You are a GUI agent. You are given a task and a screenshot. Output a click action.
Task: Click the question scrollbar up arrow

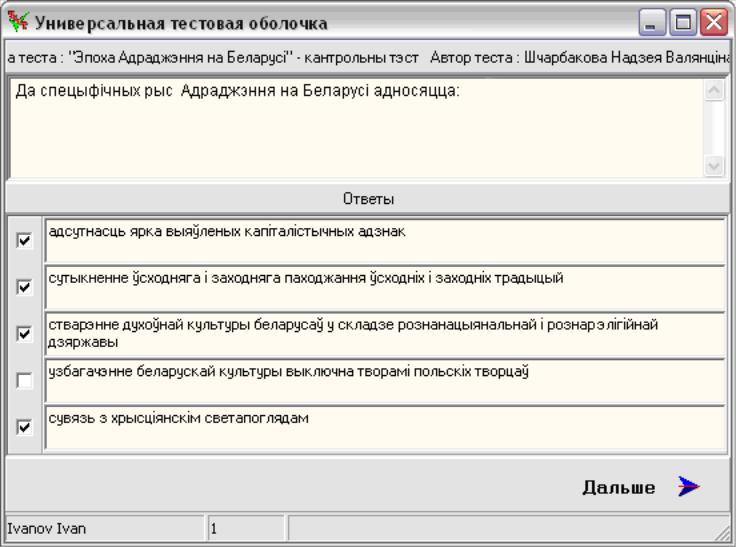714,90
